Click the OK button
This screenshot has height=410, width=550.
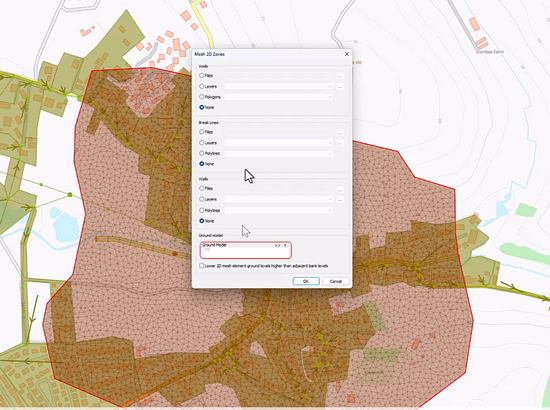(x=306, y=281)
